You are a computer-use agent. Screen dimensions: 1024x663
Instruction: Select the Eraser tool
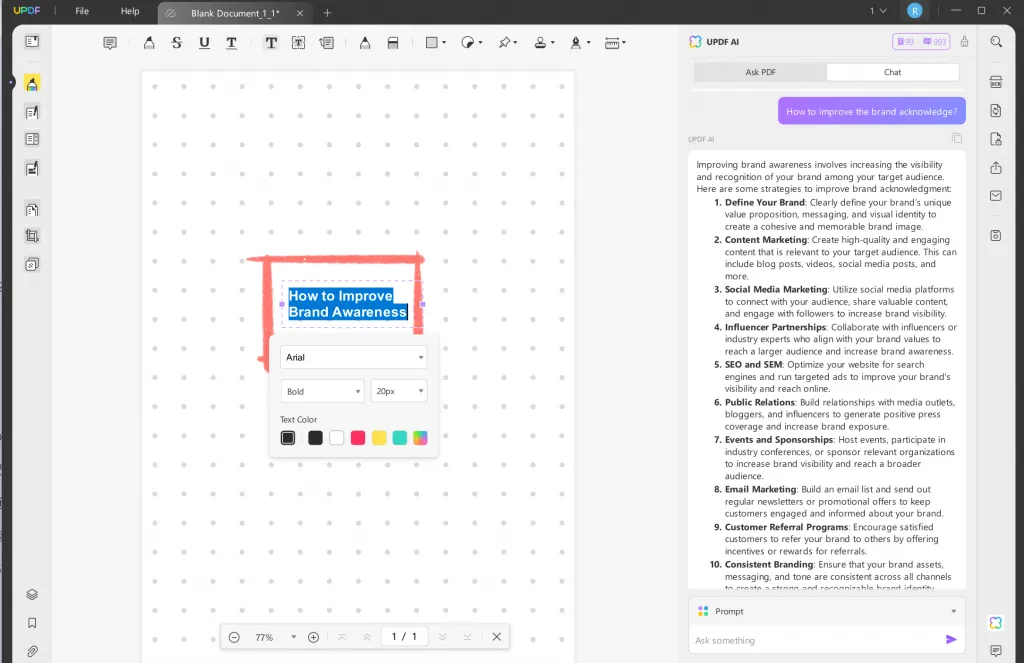pos(393,42)
